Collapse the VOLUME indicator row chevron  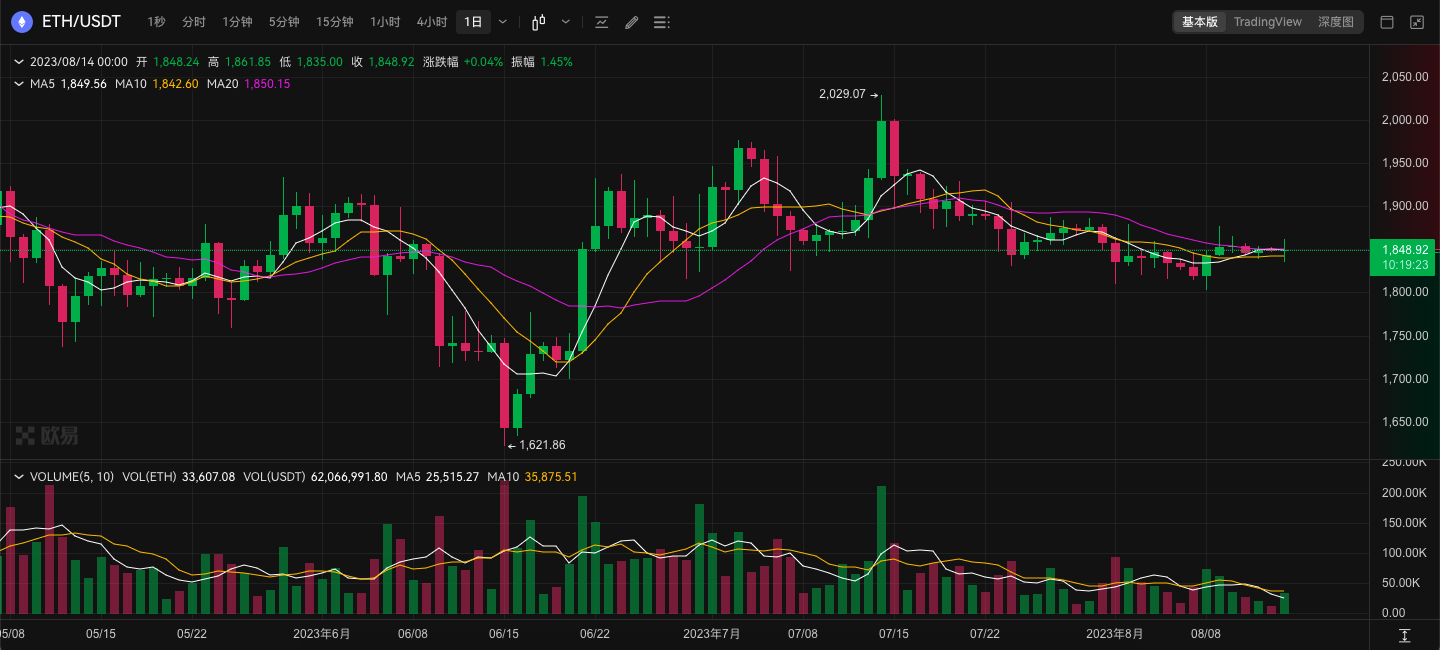click(x=18, y=477)
